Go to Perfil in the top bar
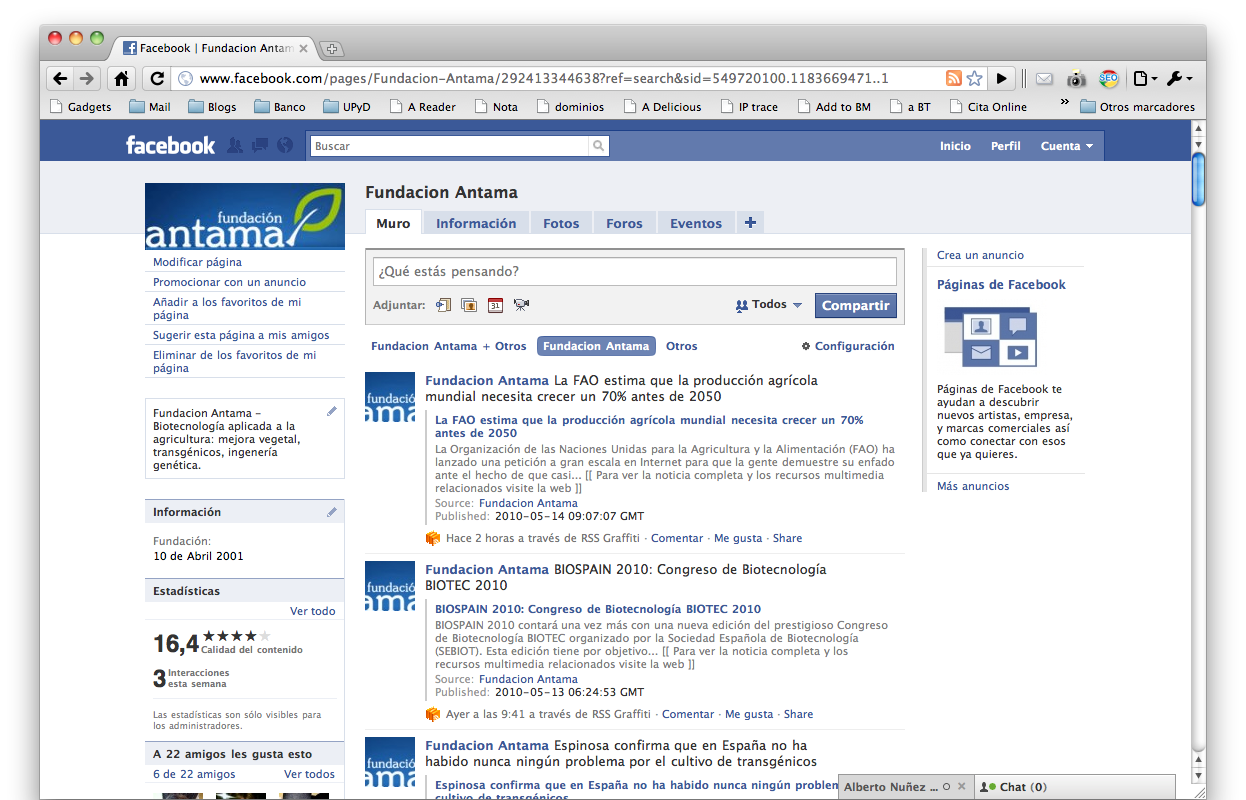 [1006, 146]
